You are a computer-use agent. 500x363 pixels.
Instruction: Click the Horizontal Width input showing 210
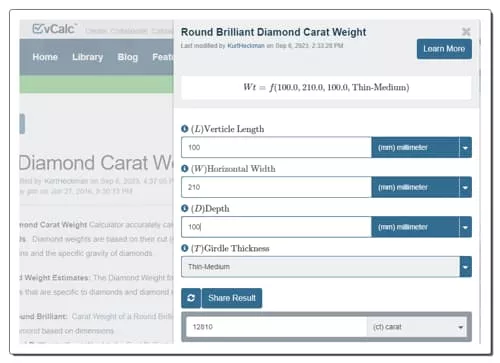point(276,187)
